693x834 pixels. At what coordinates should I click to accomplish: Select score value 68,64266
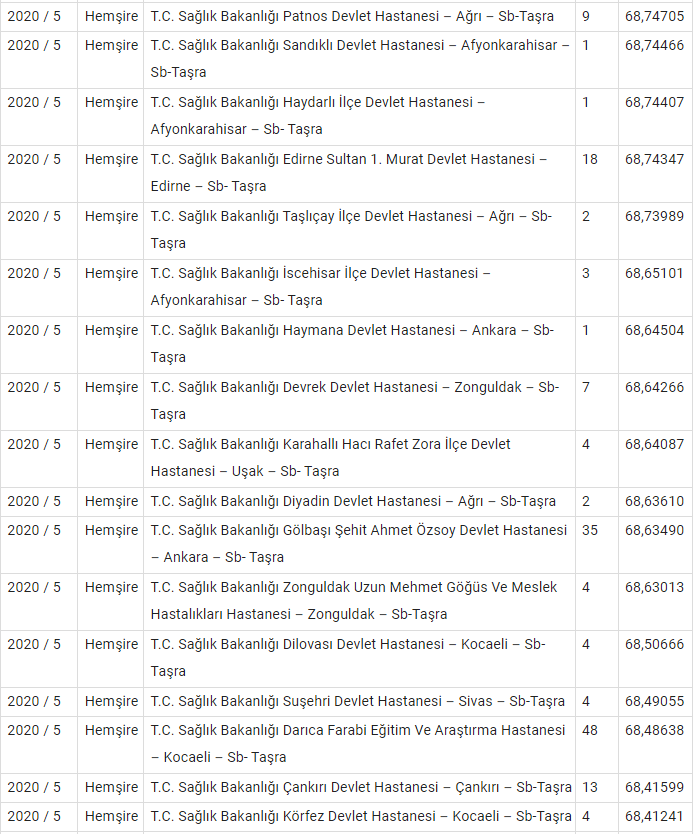(x=654, y=387)
